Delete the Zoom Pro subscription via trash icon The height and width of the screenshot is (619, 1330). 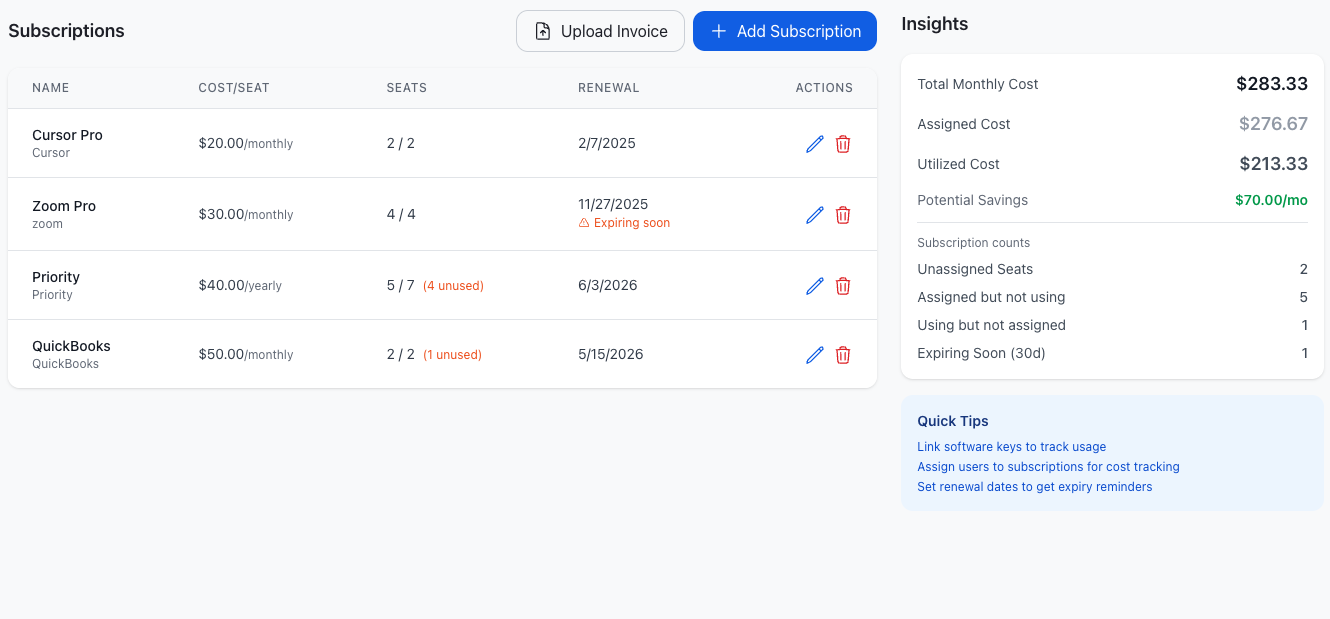843,214
